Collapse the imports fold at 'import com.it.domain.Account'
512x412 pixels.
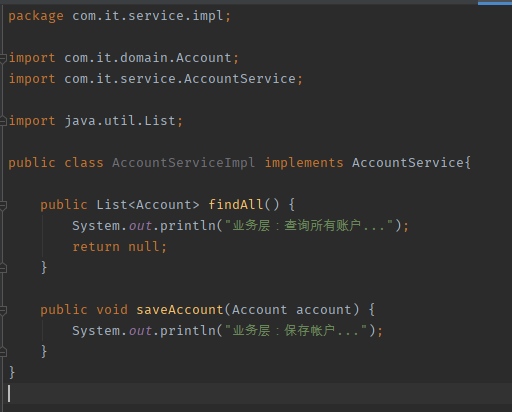pyautogui.click(x=3, y=59)
